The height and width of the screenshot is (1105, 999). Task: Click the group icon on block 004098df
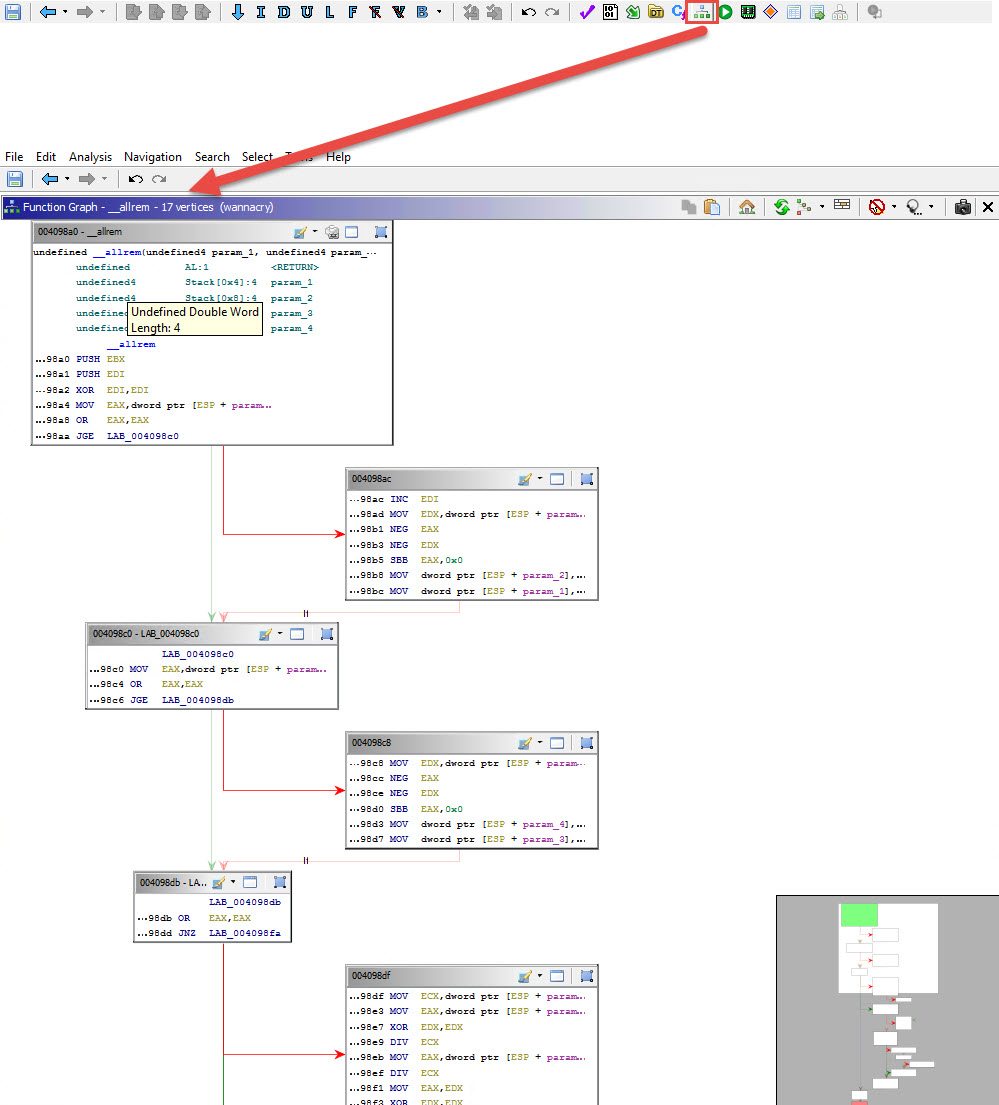[x=586, y=976]
